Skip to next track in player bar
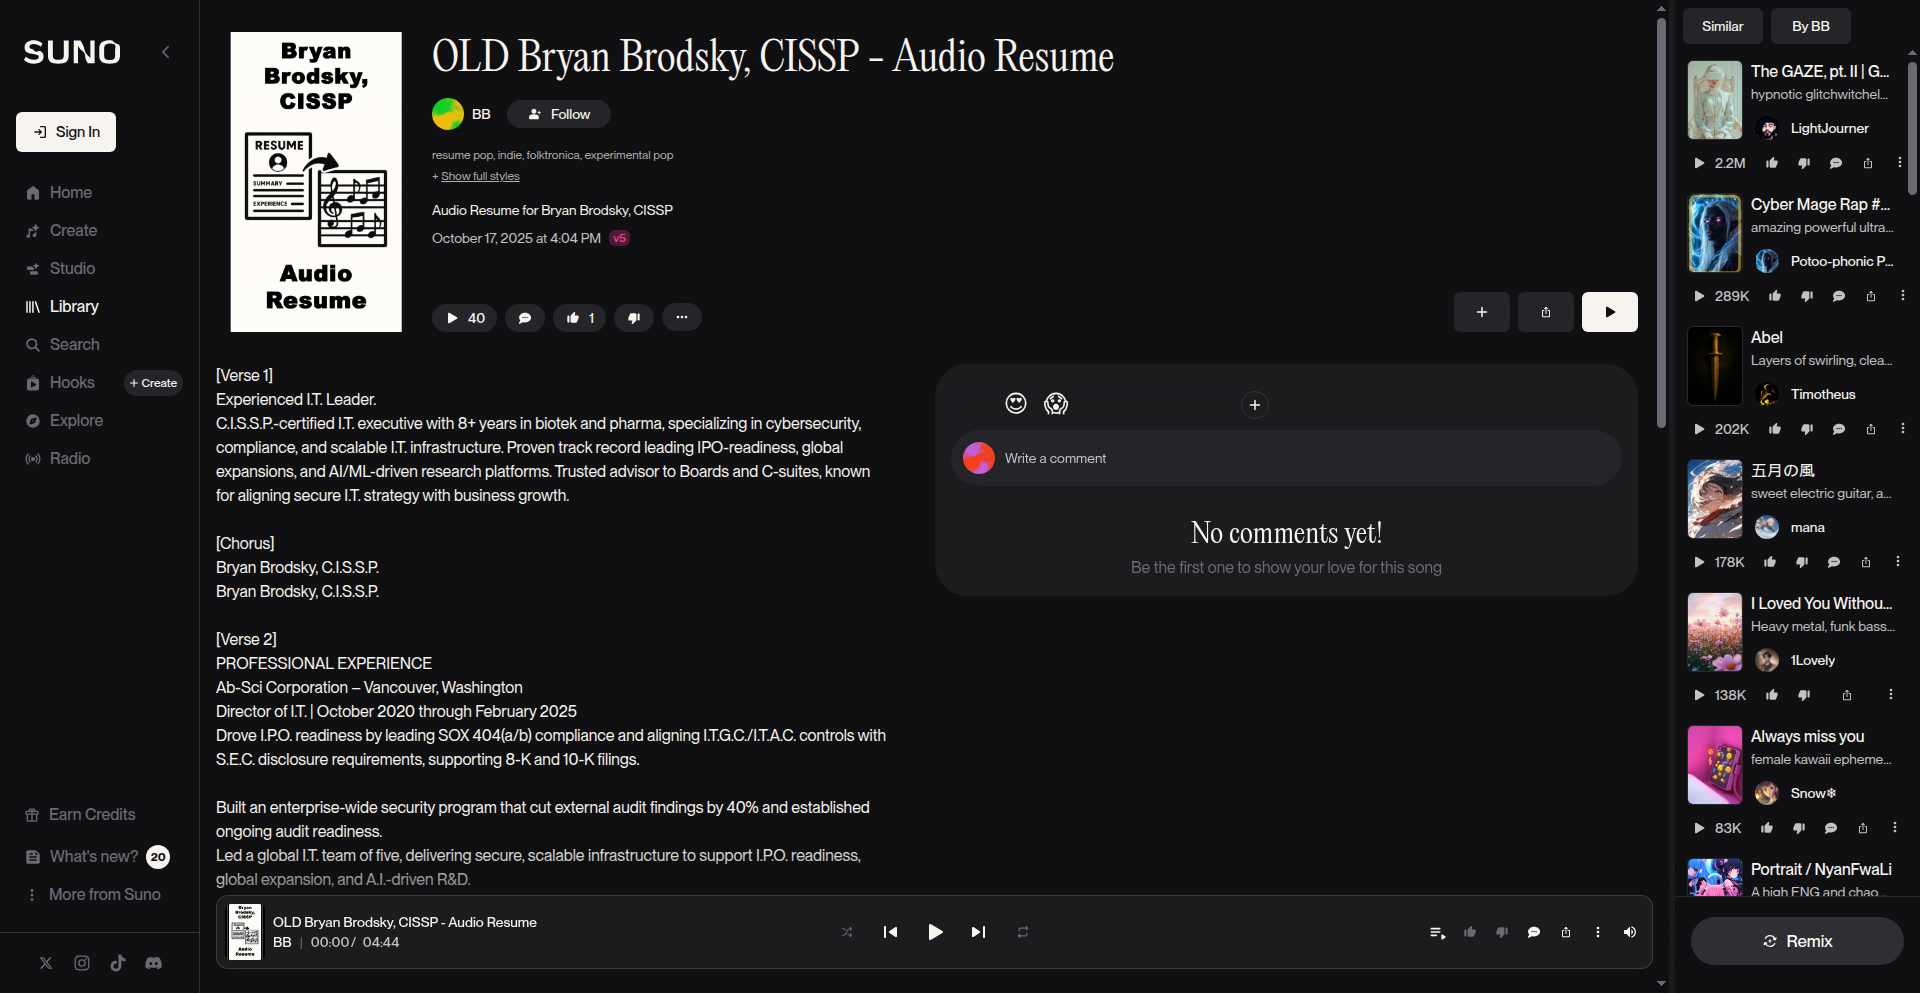The width and height of the screenshot is (1920, 993). click(x=978, y=932)
